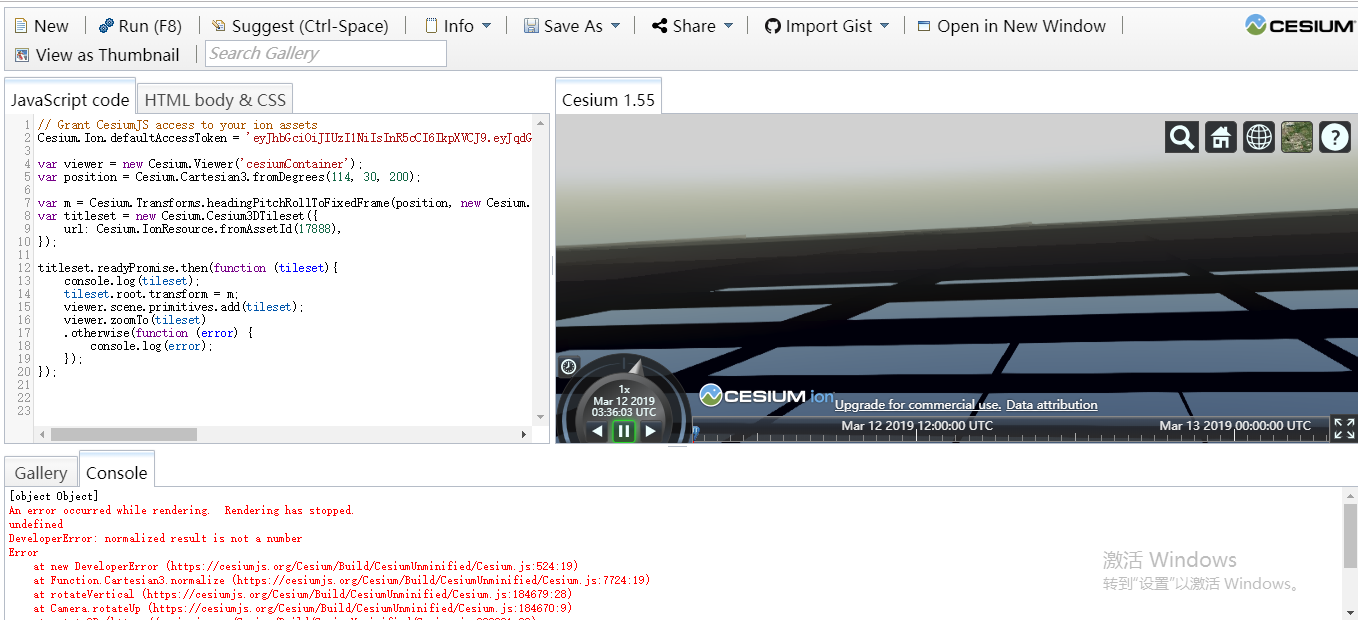Click code editor scroll down arrow
The width and height of the screenshot is (1358, 620).
coord(541,416)
